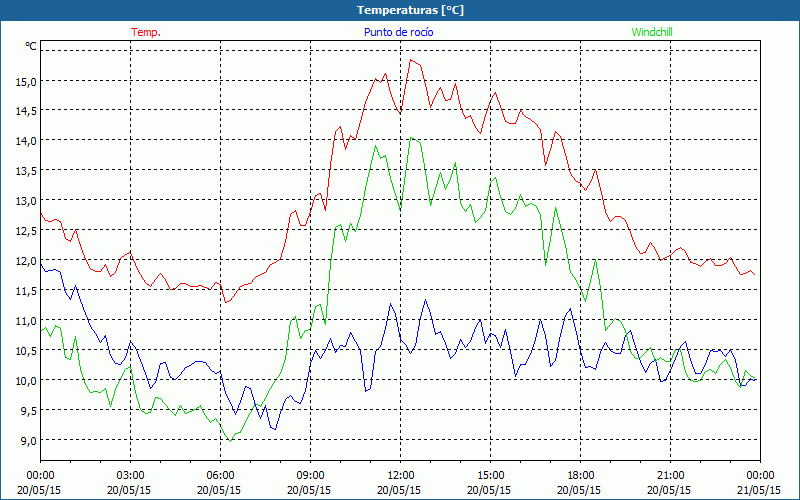Click the 13,5 y-axis value
The height and width of the screenshot is (500, 800).
[26, 170]
